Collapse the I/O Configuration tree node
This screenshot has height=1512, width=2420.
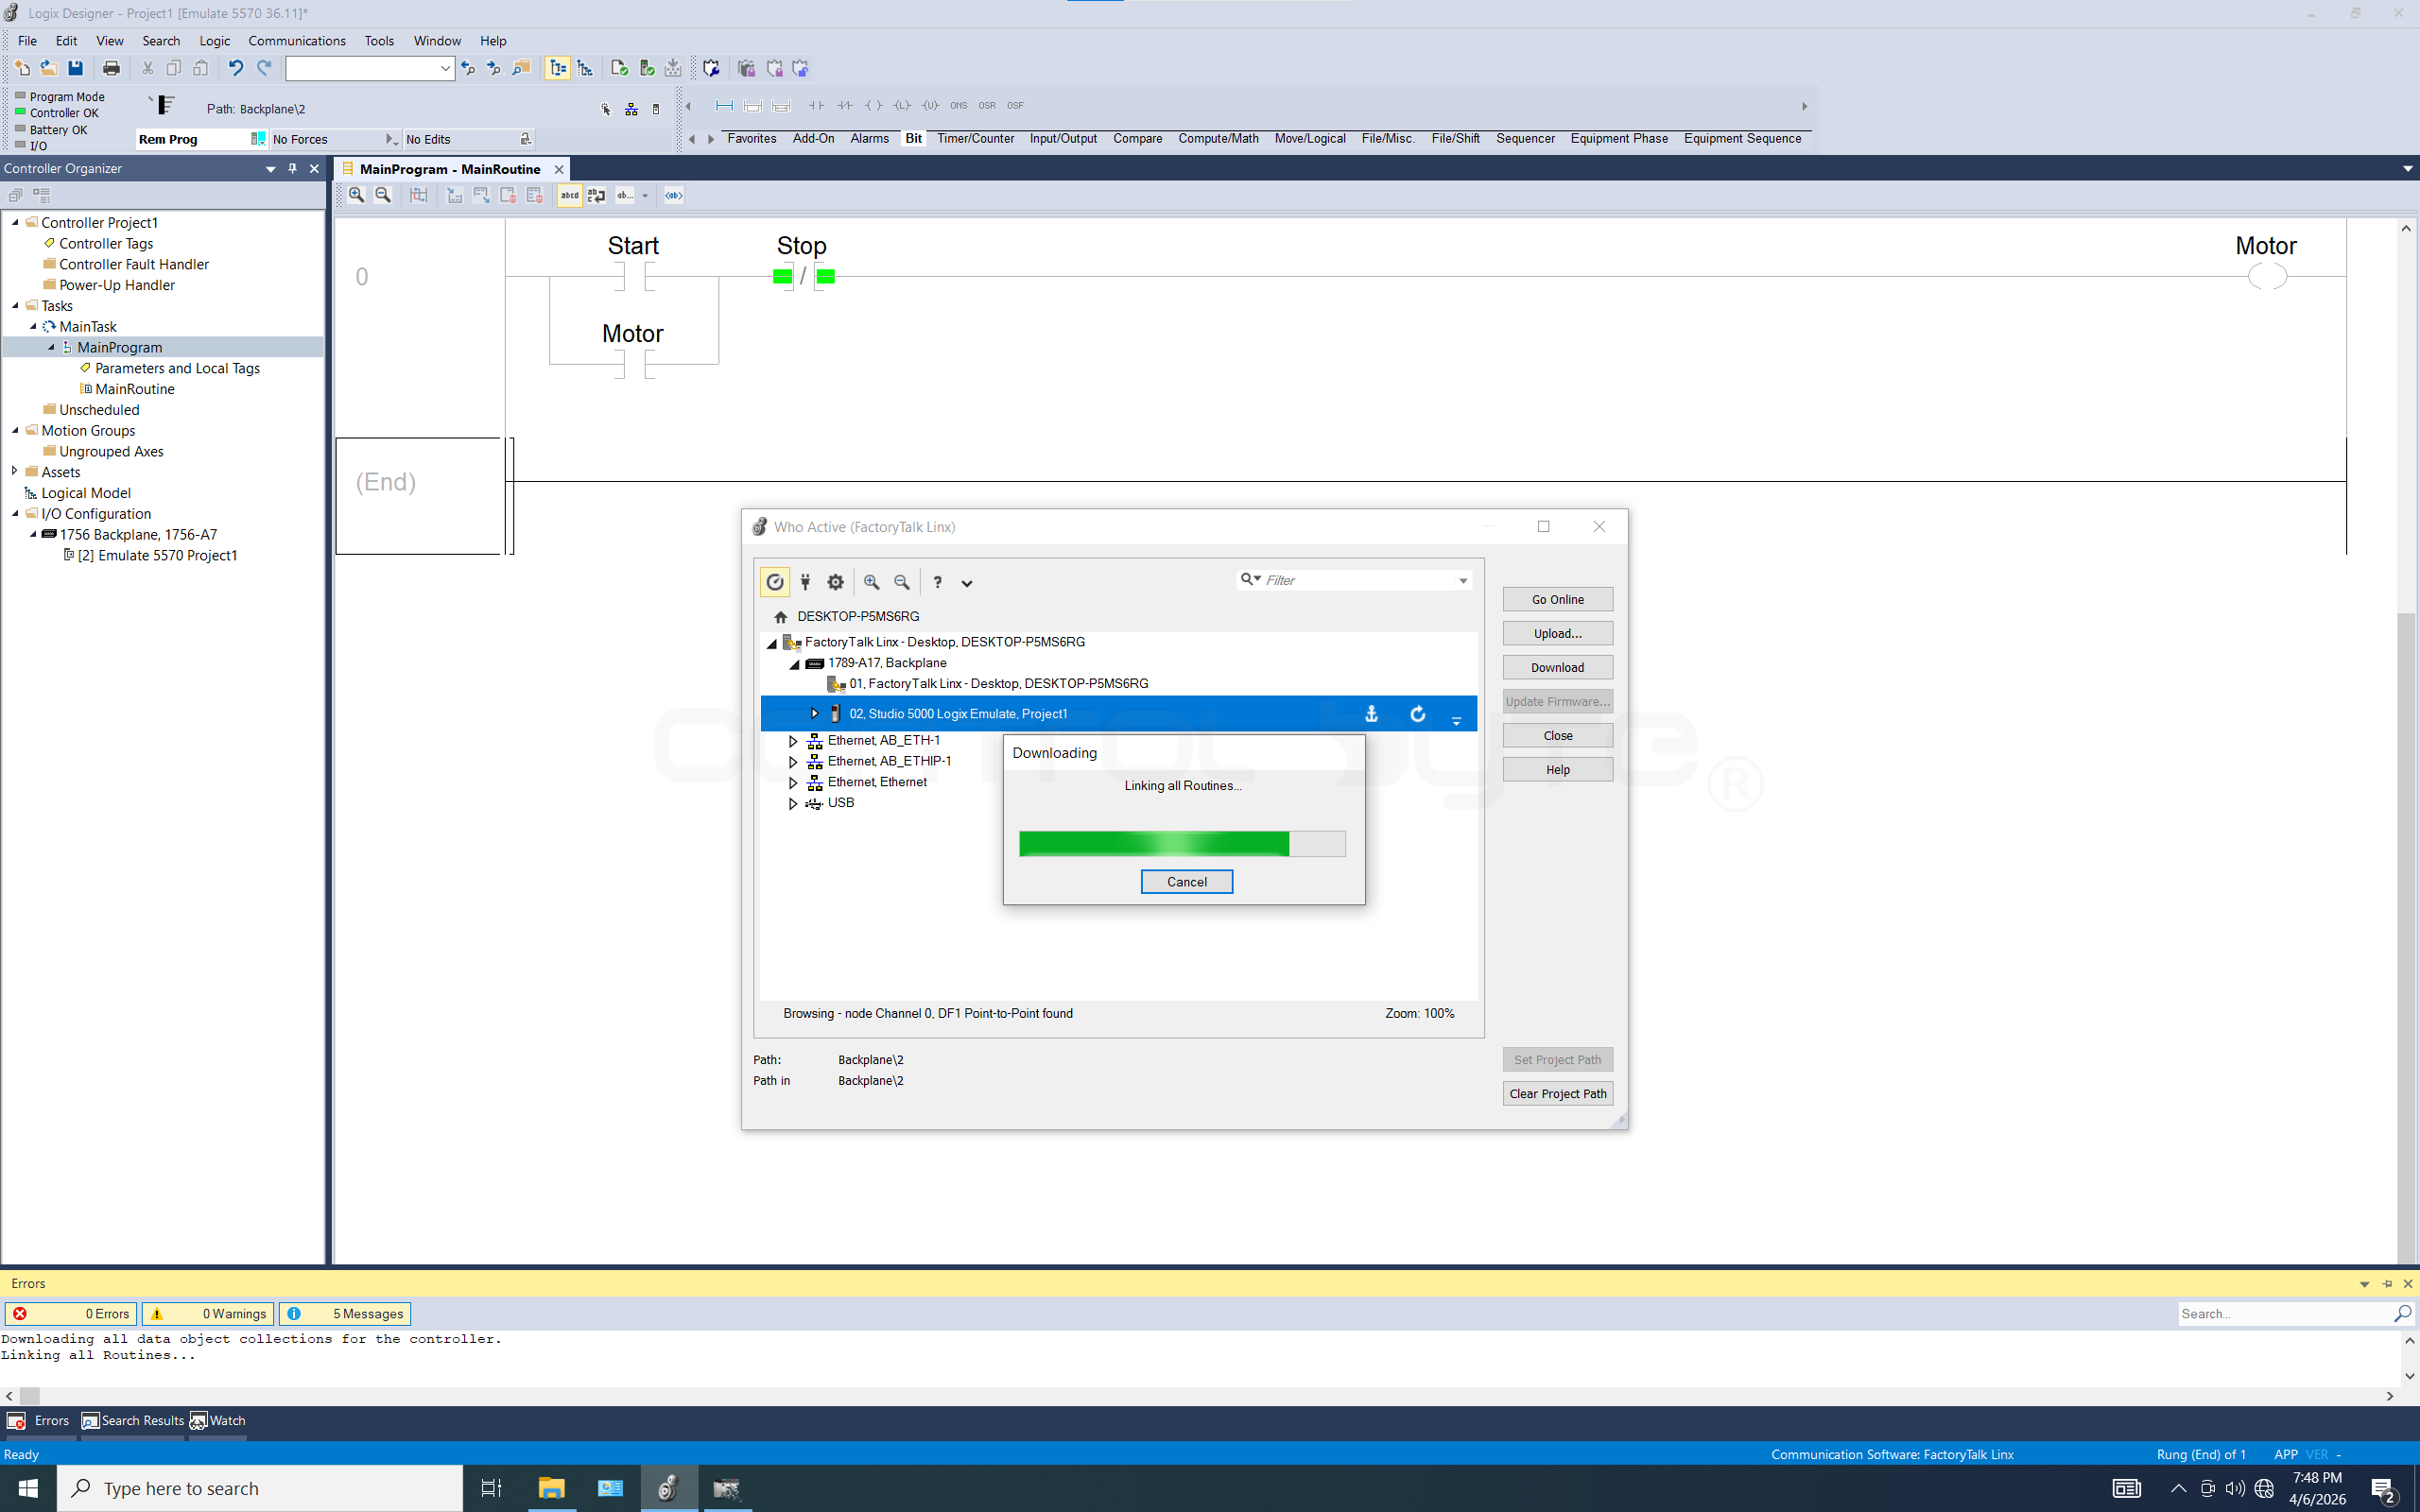click(15, 514)
